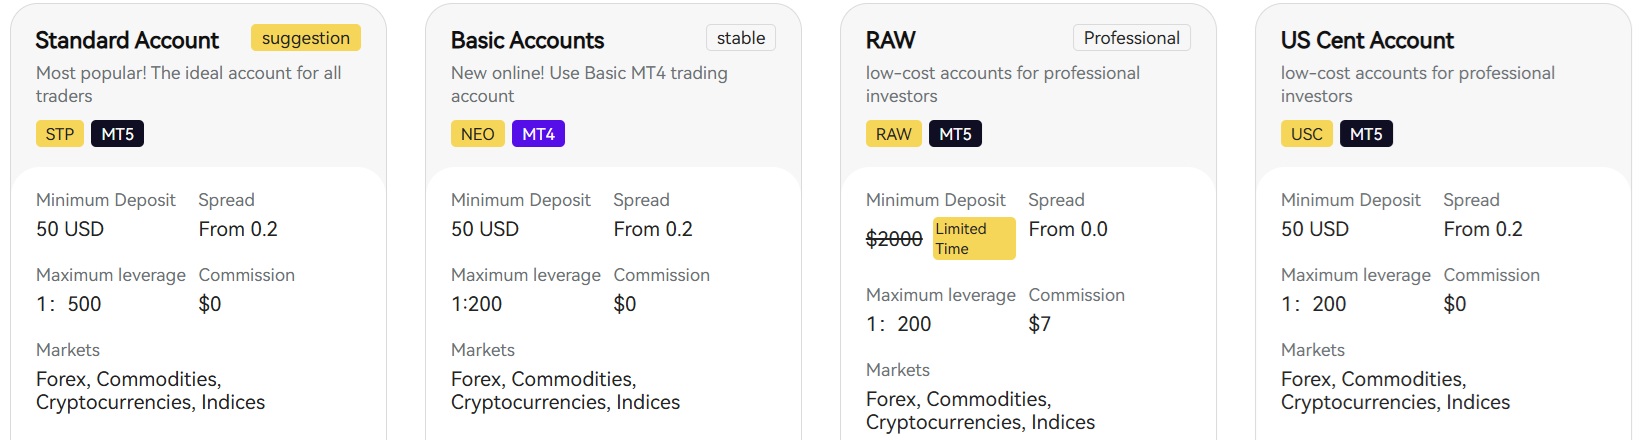Screen dimensions: 1641x440
Task: Click the 1: 500 maximum leverage value
Action: click(x=69, y=304)
